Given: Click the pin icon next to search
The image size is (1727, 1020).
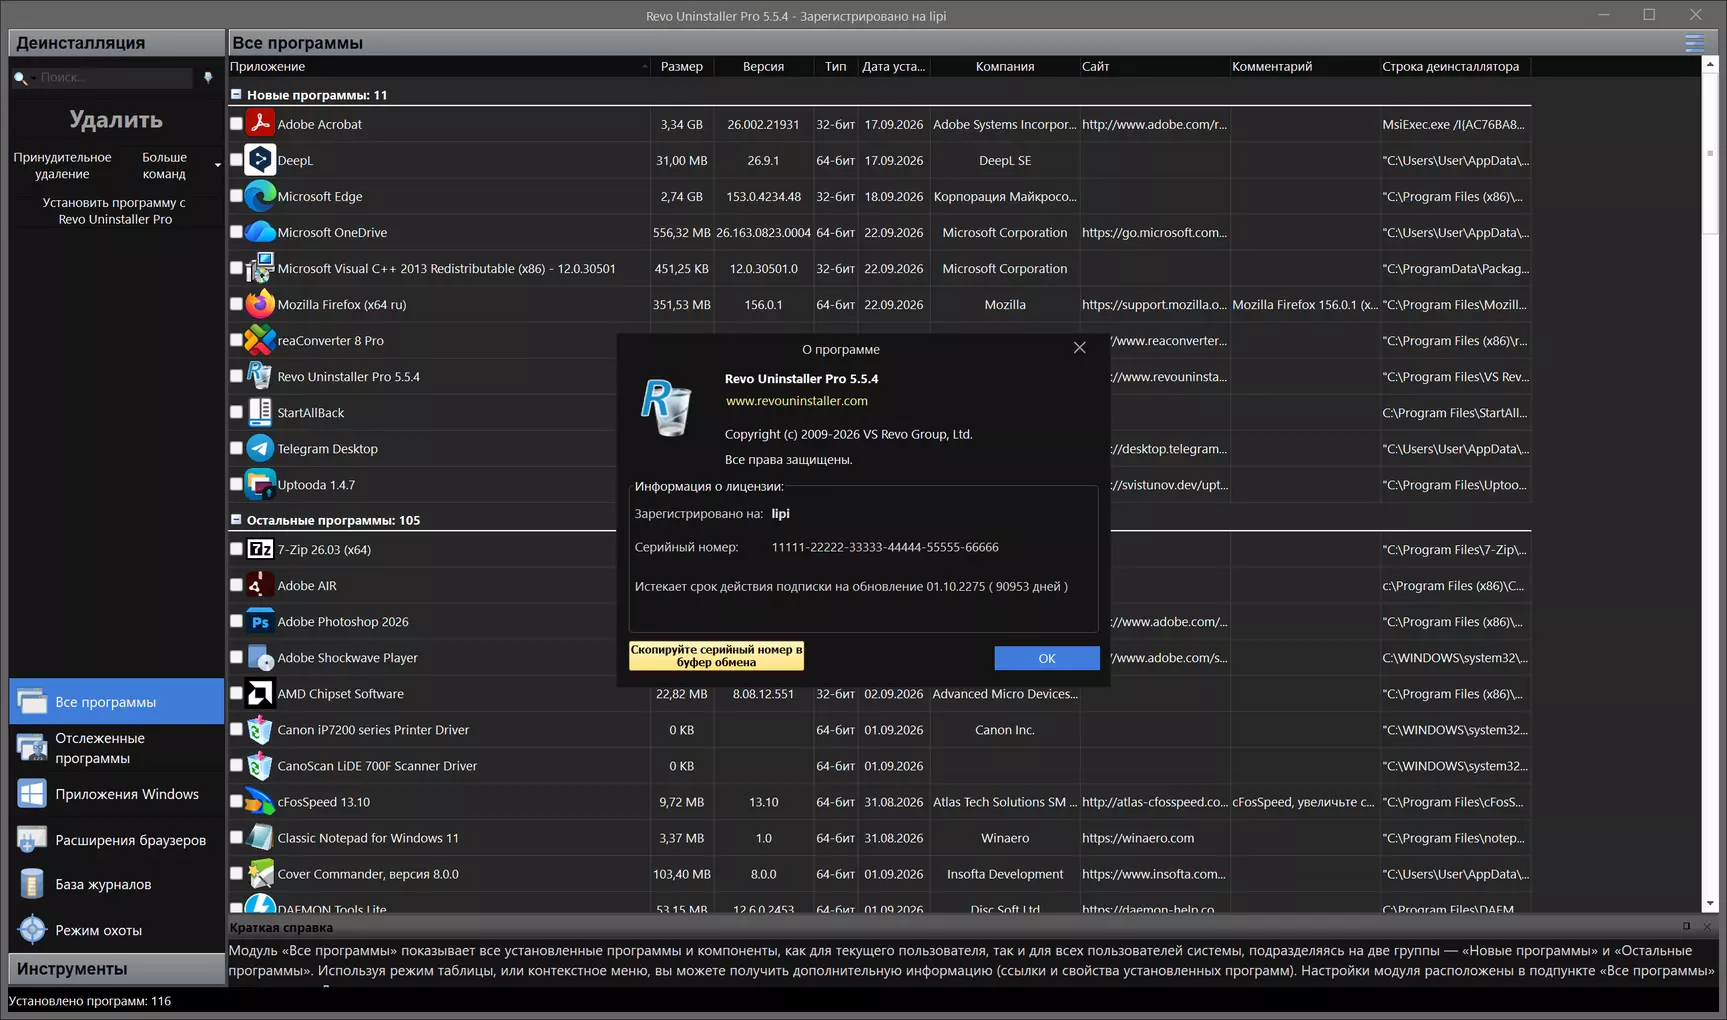Looking at the screenshot, I should click(208, 77).
